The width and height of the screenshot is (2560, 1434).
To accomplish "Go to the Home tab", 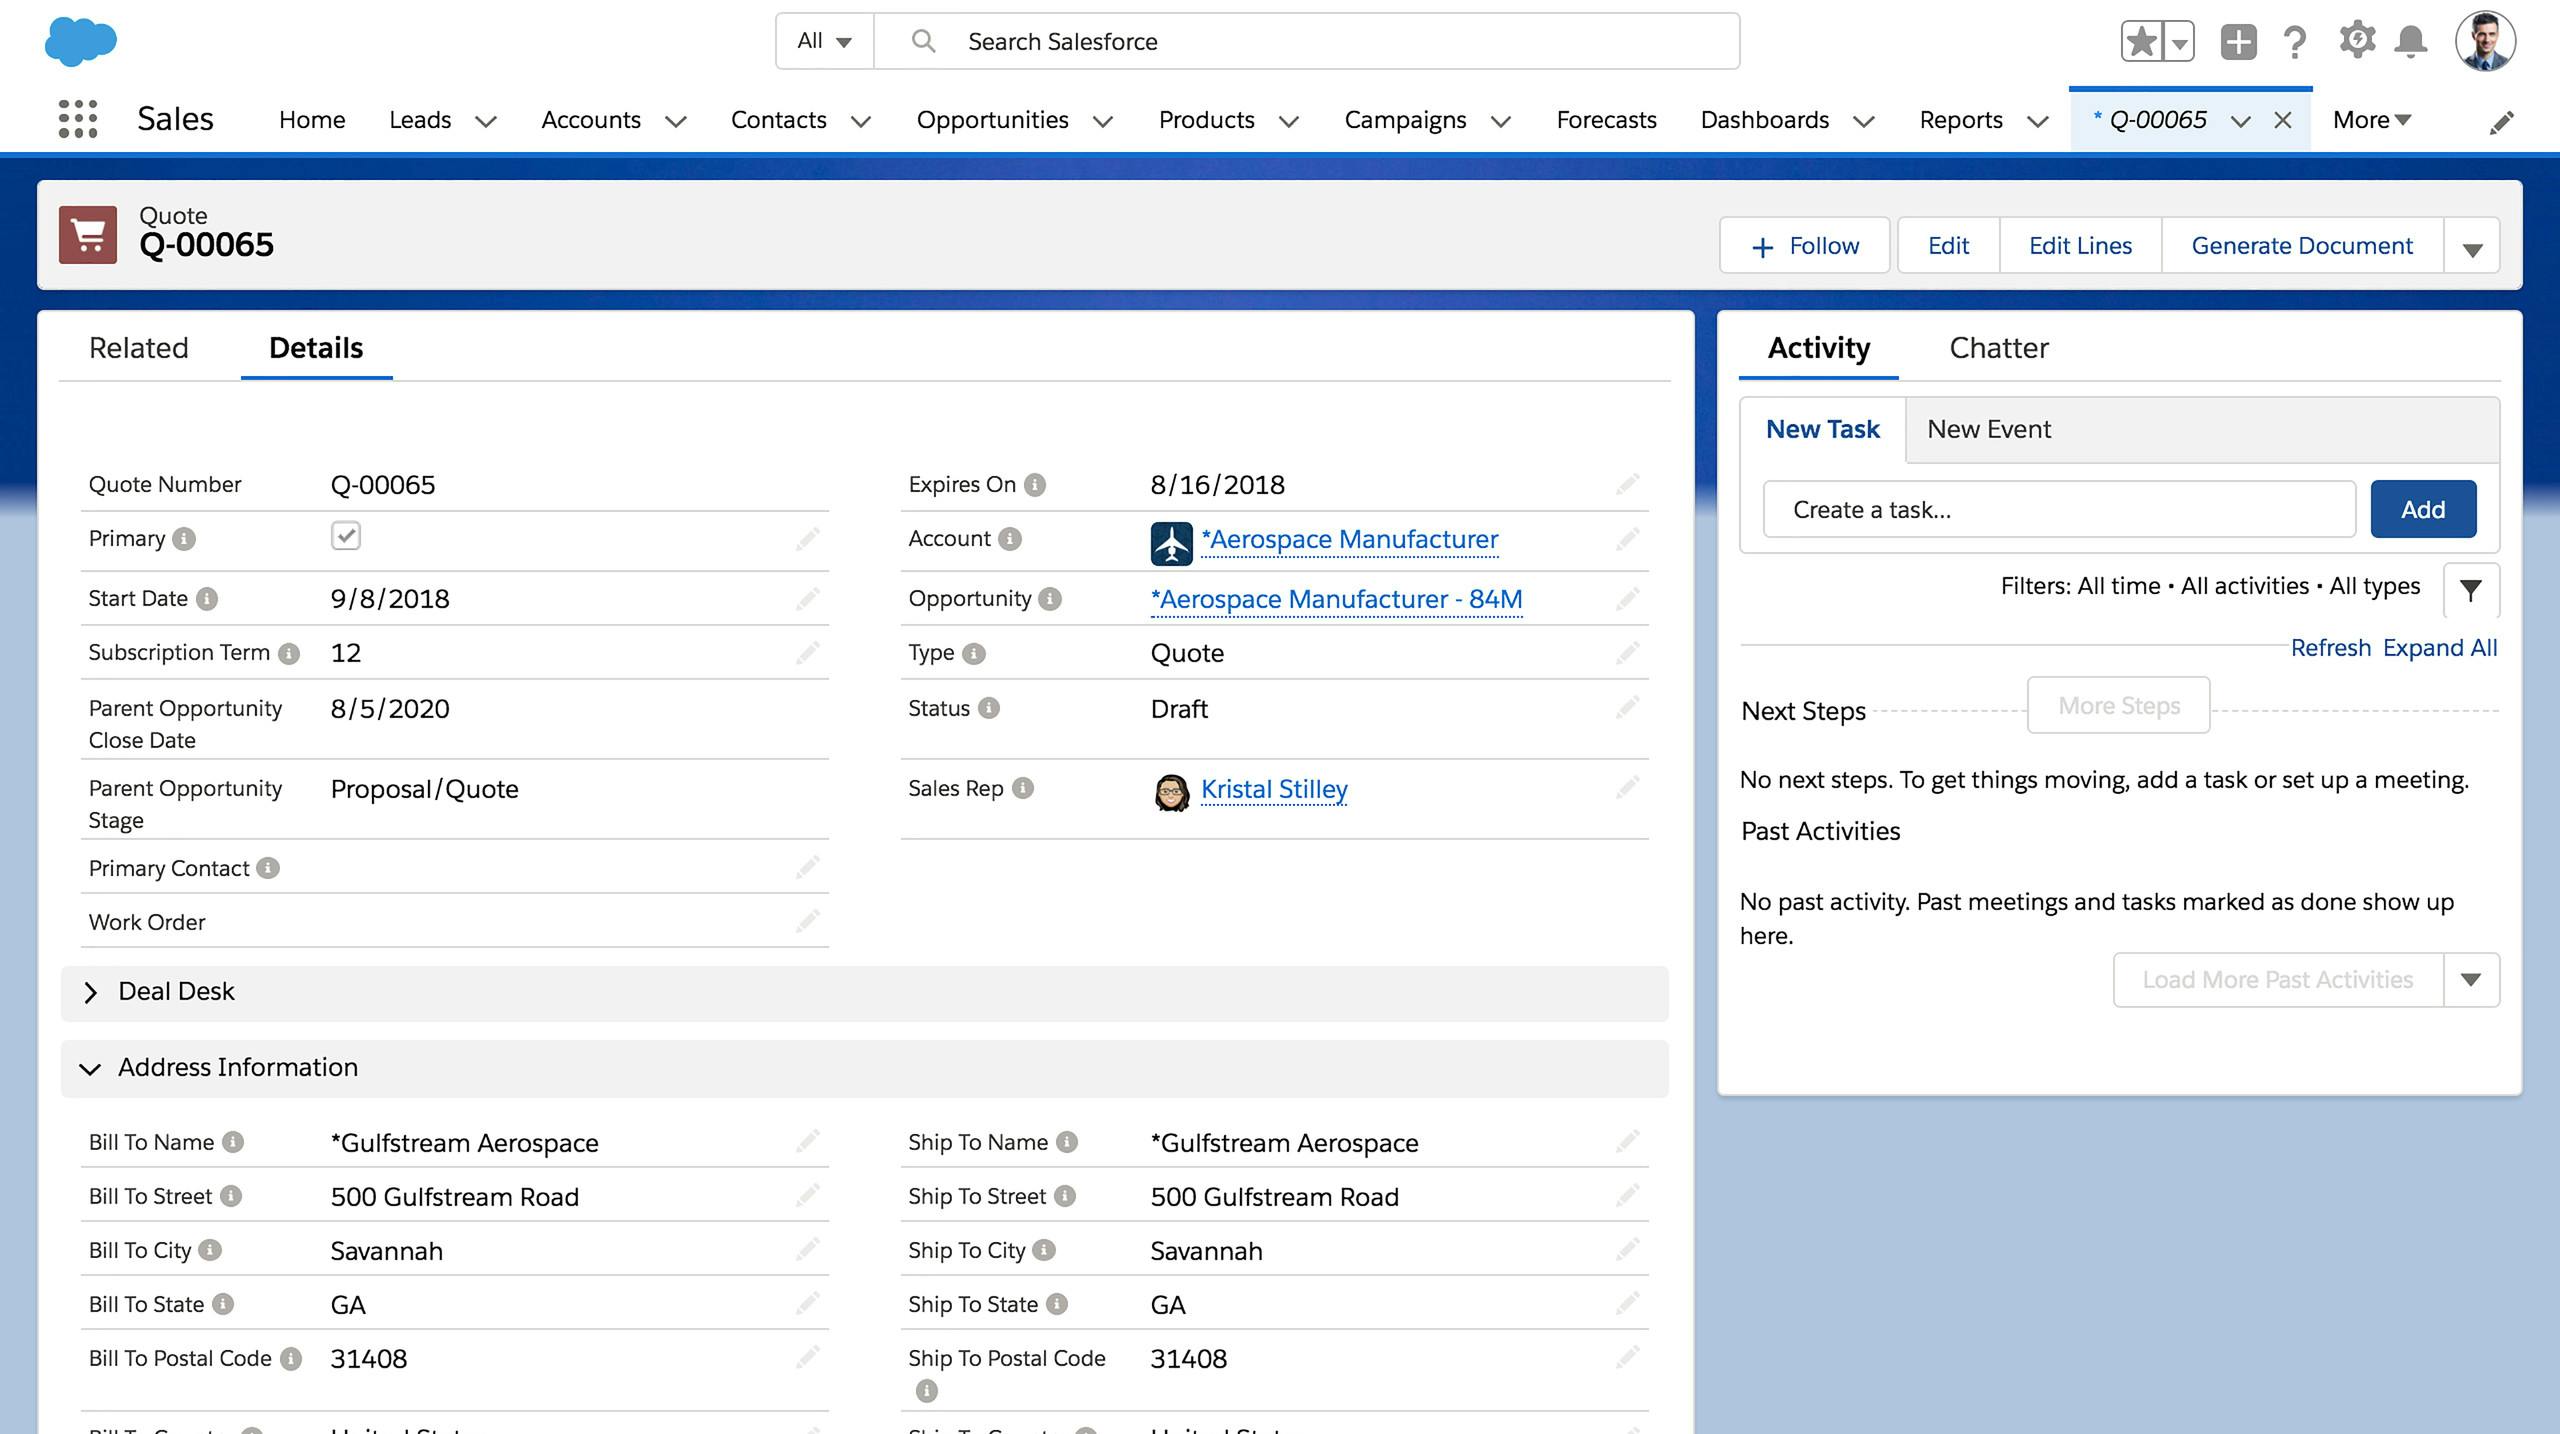I will click(x=312, y=120).
